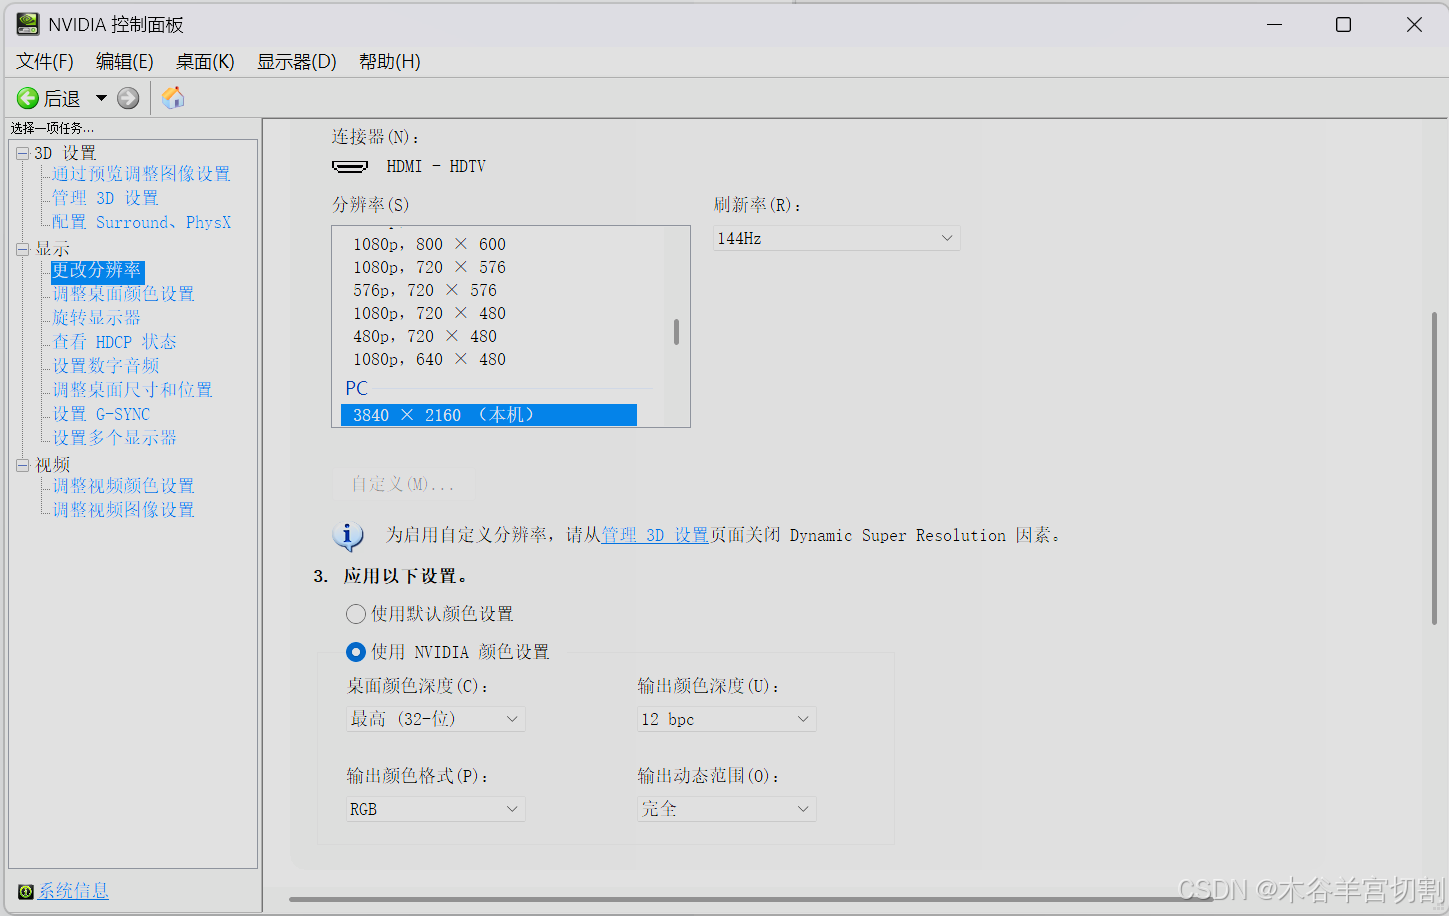The width and height of the screenshot is (1449, 916).
Task: Click the horizontal scrollbar at panel bottom
Action: coord(750,899)
